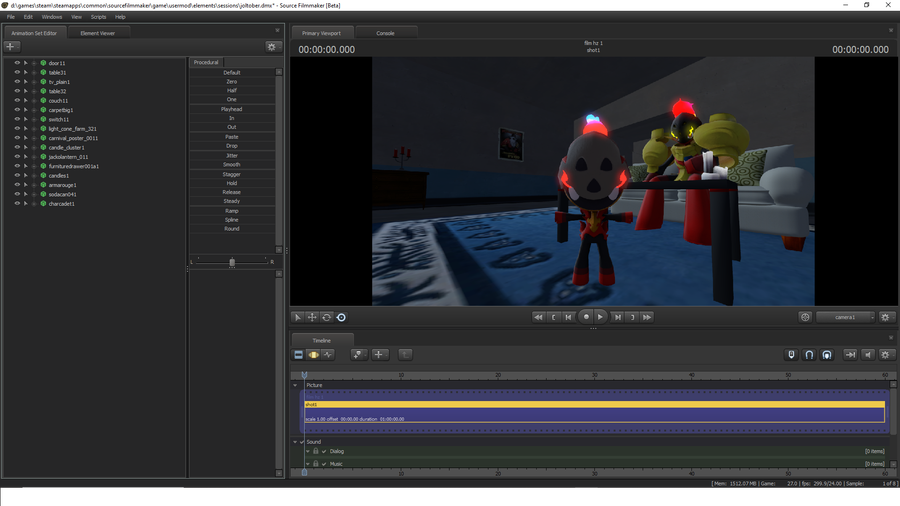This screenshot has width=900, height=506.
Task: Open viewport gear settings menu
Action: coord(886,317)
